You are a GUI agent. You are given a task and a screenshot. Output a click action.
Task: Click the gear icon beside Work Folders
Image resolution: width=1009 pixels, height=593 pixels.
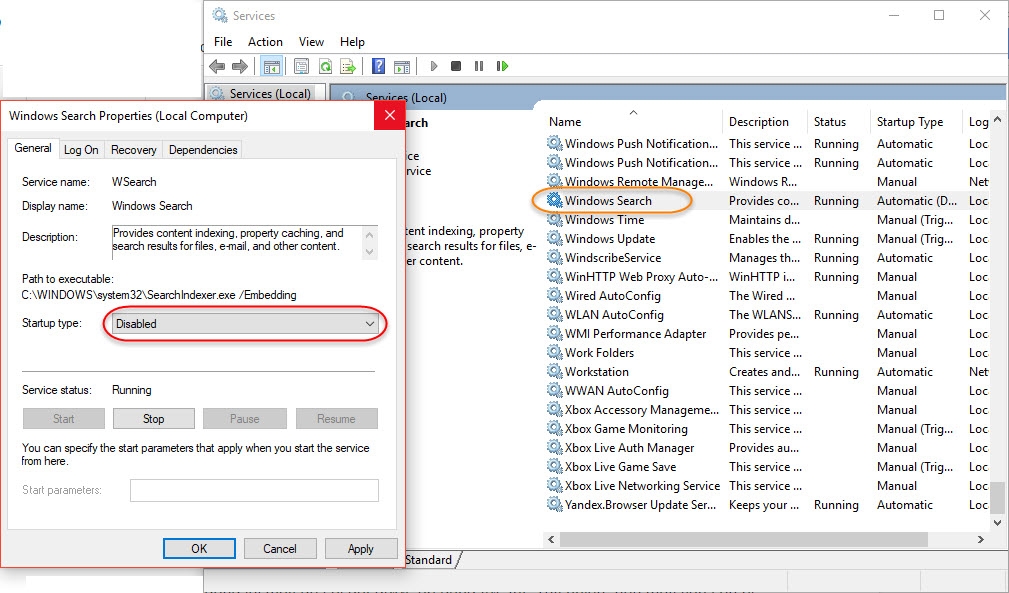point(554,352)
